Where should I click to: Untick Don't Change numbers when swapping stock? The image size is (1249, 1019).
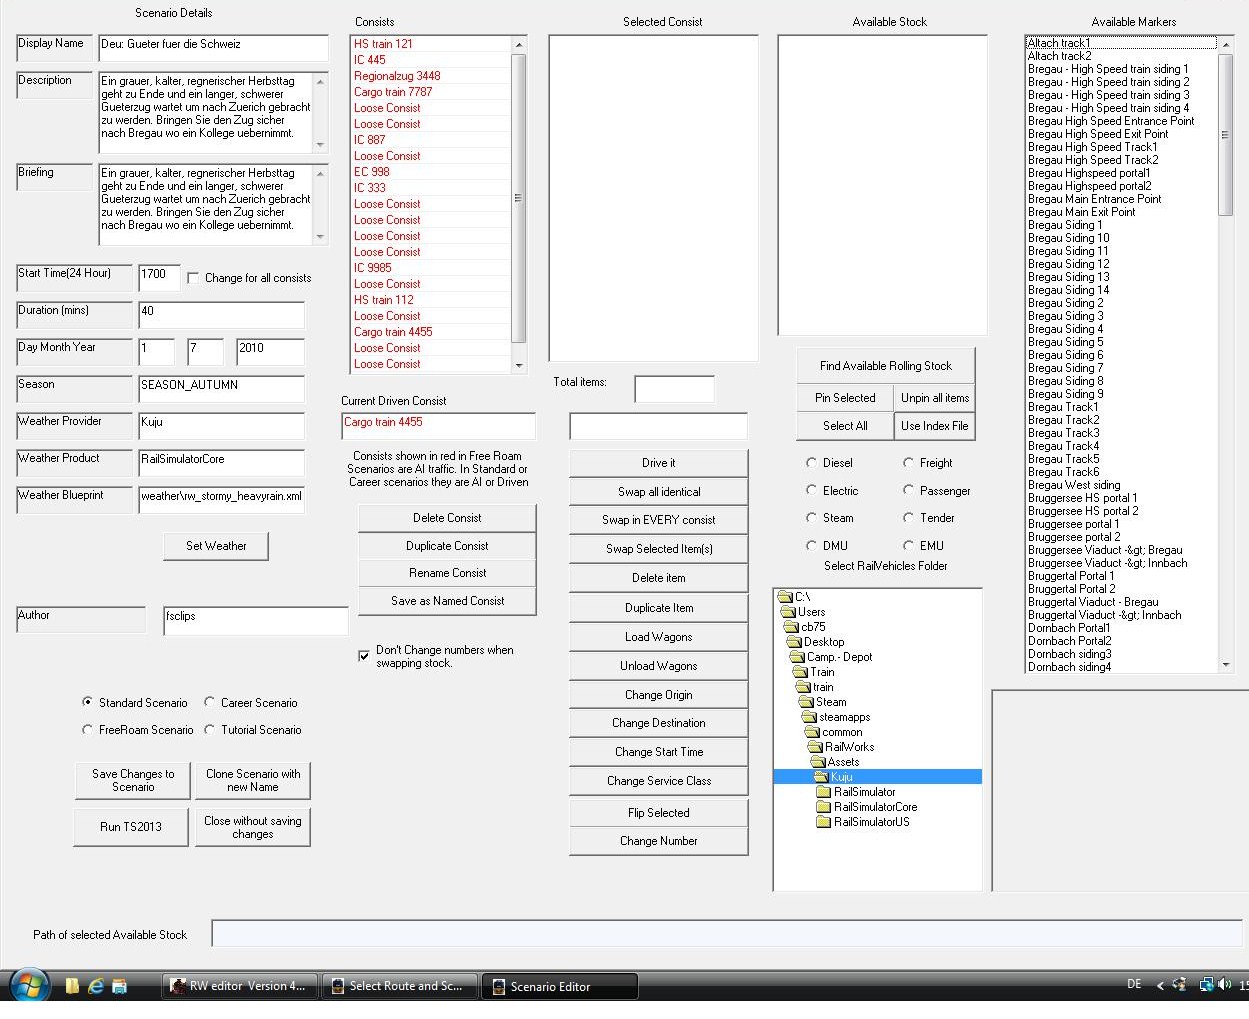[x=364, y=656]
